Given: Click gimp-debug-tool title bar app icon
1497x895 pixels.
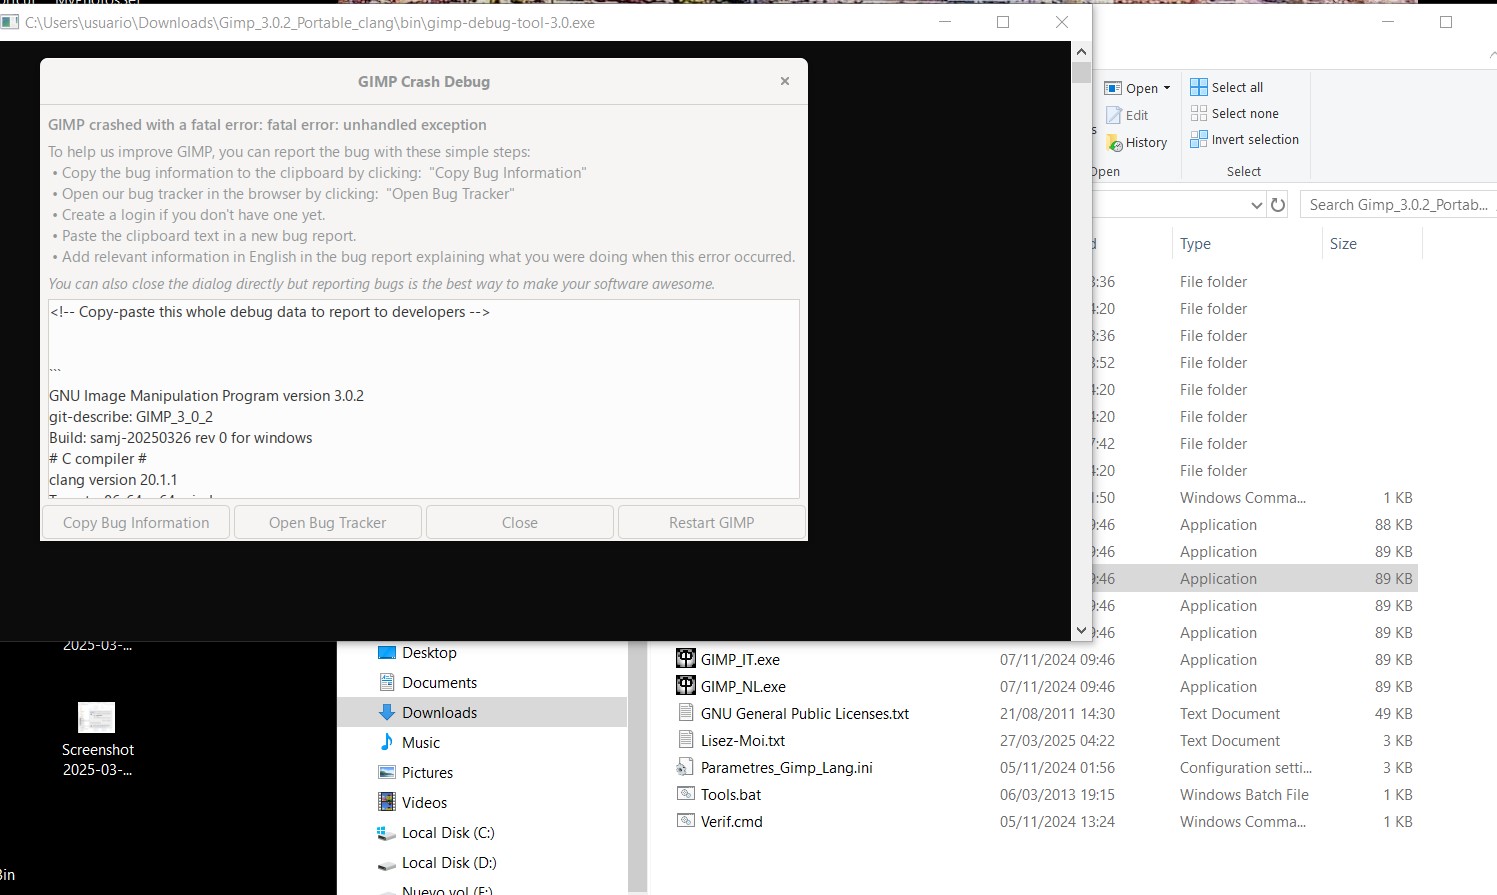Looking at the screenshot, I should tap(10, 22).
